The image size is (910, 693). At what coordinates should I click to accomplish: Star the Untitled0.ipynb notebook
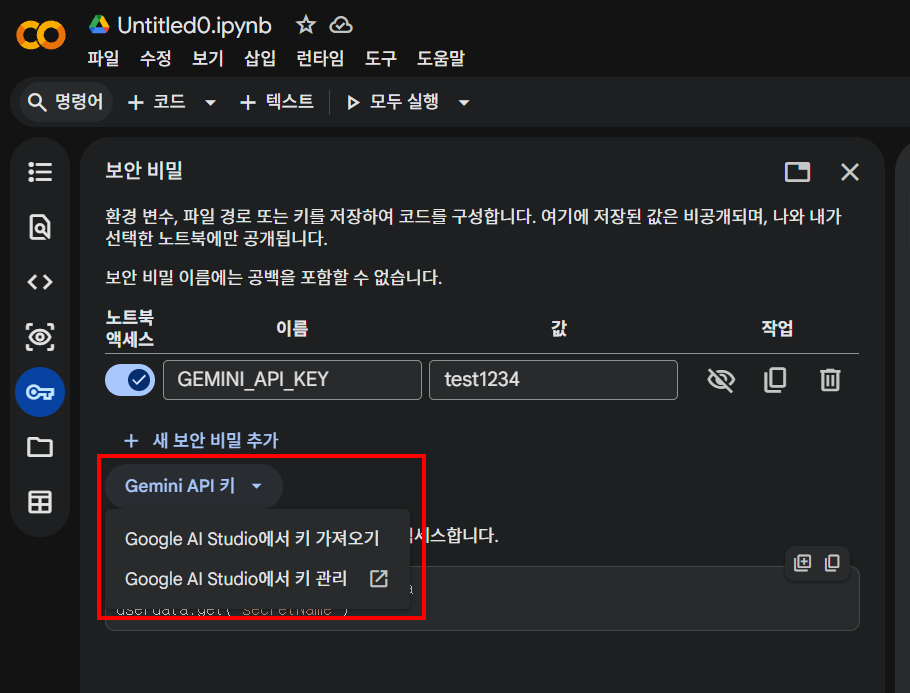306,25
